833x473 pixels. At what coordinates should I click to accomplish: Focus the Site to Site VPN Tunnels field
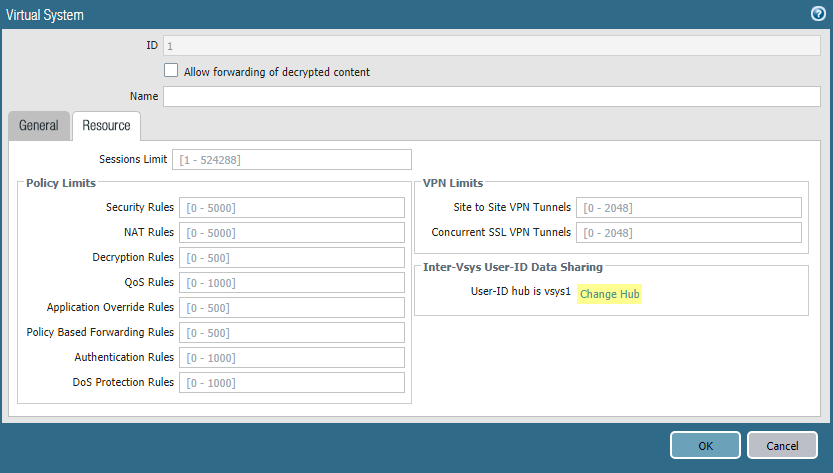[x=688, y=207]
